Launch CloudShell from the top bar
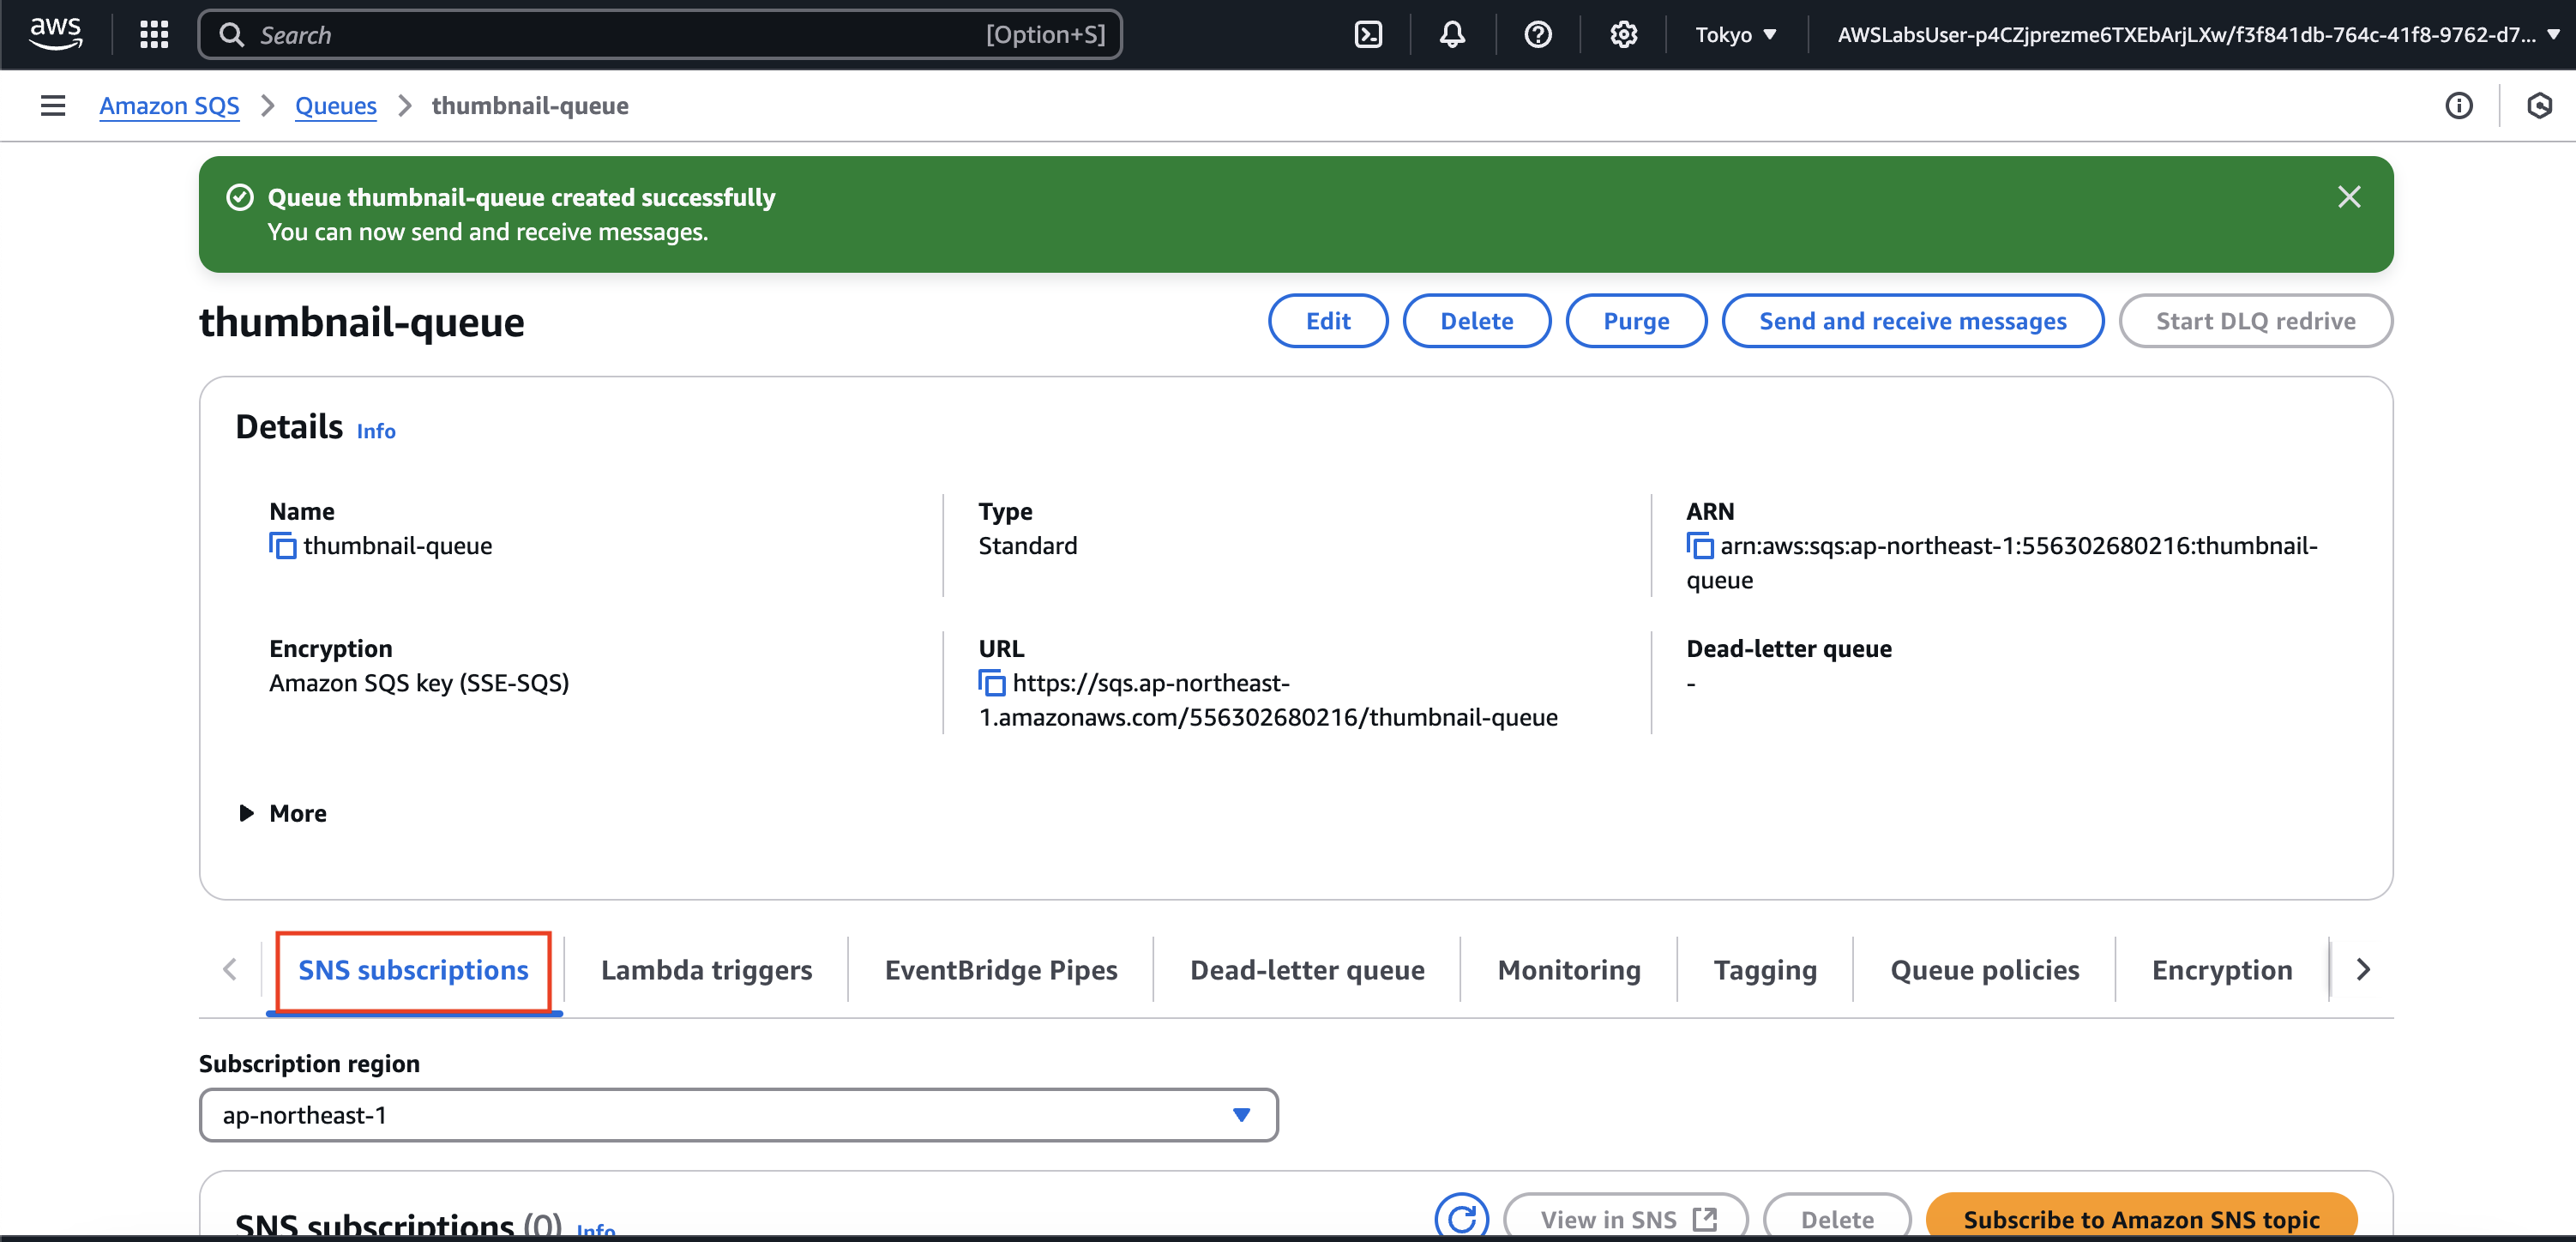The width and height of the screenshot is (2576, 1242). point(1367,35)
